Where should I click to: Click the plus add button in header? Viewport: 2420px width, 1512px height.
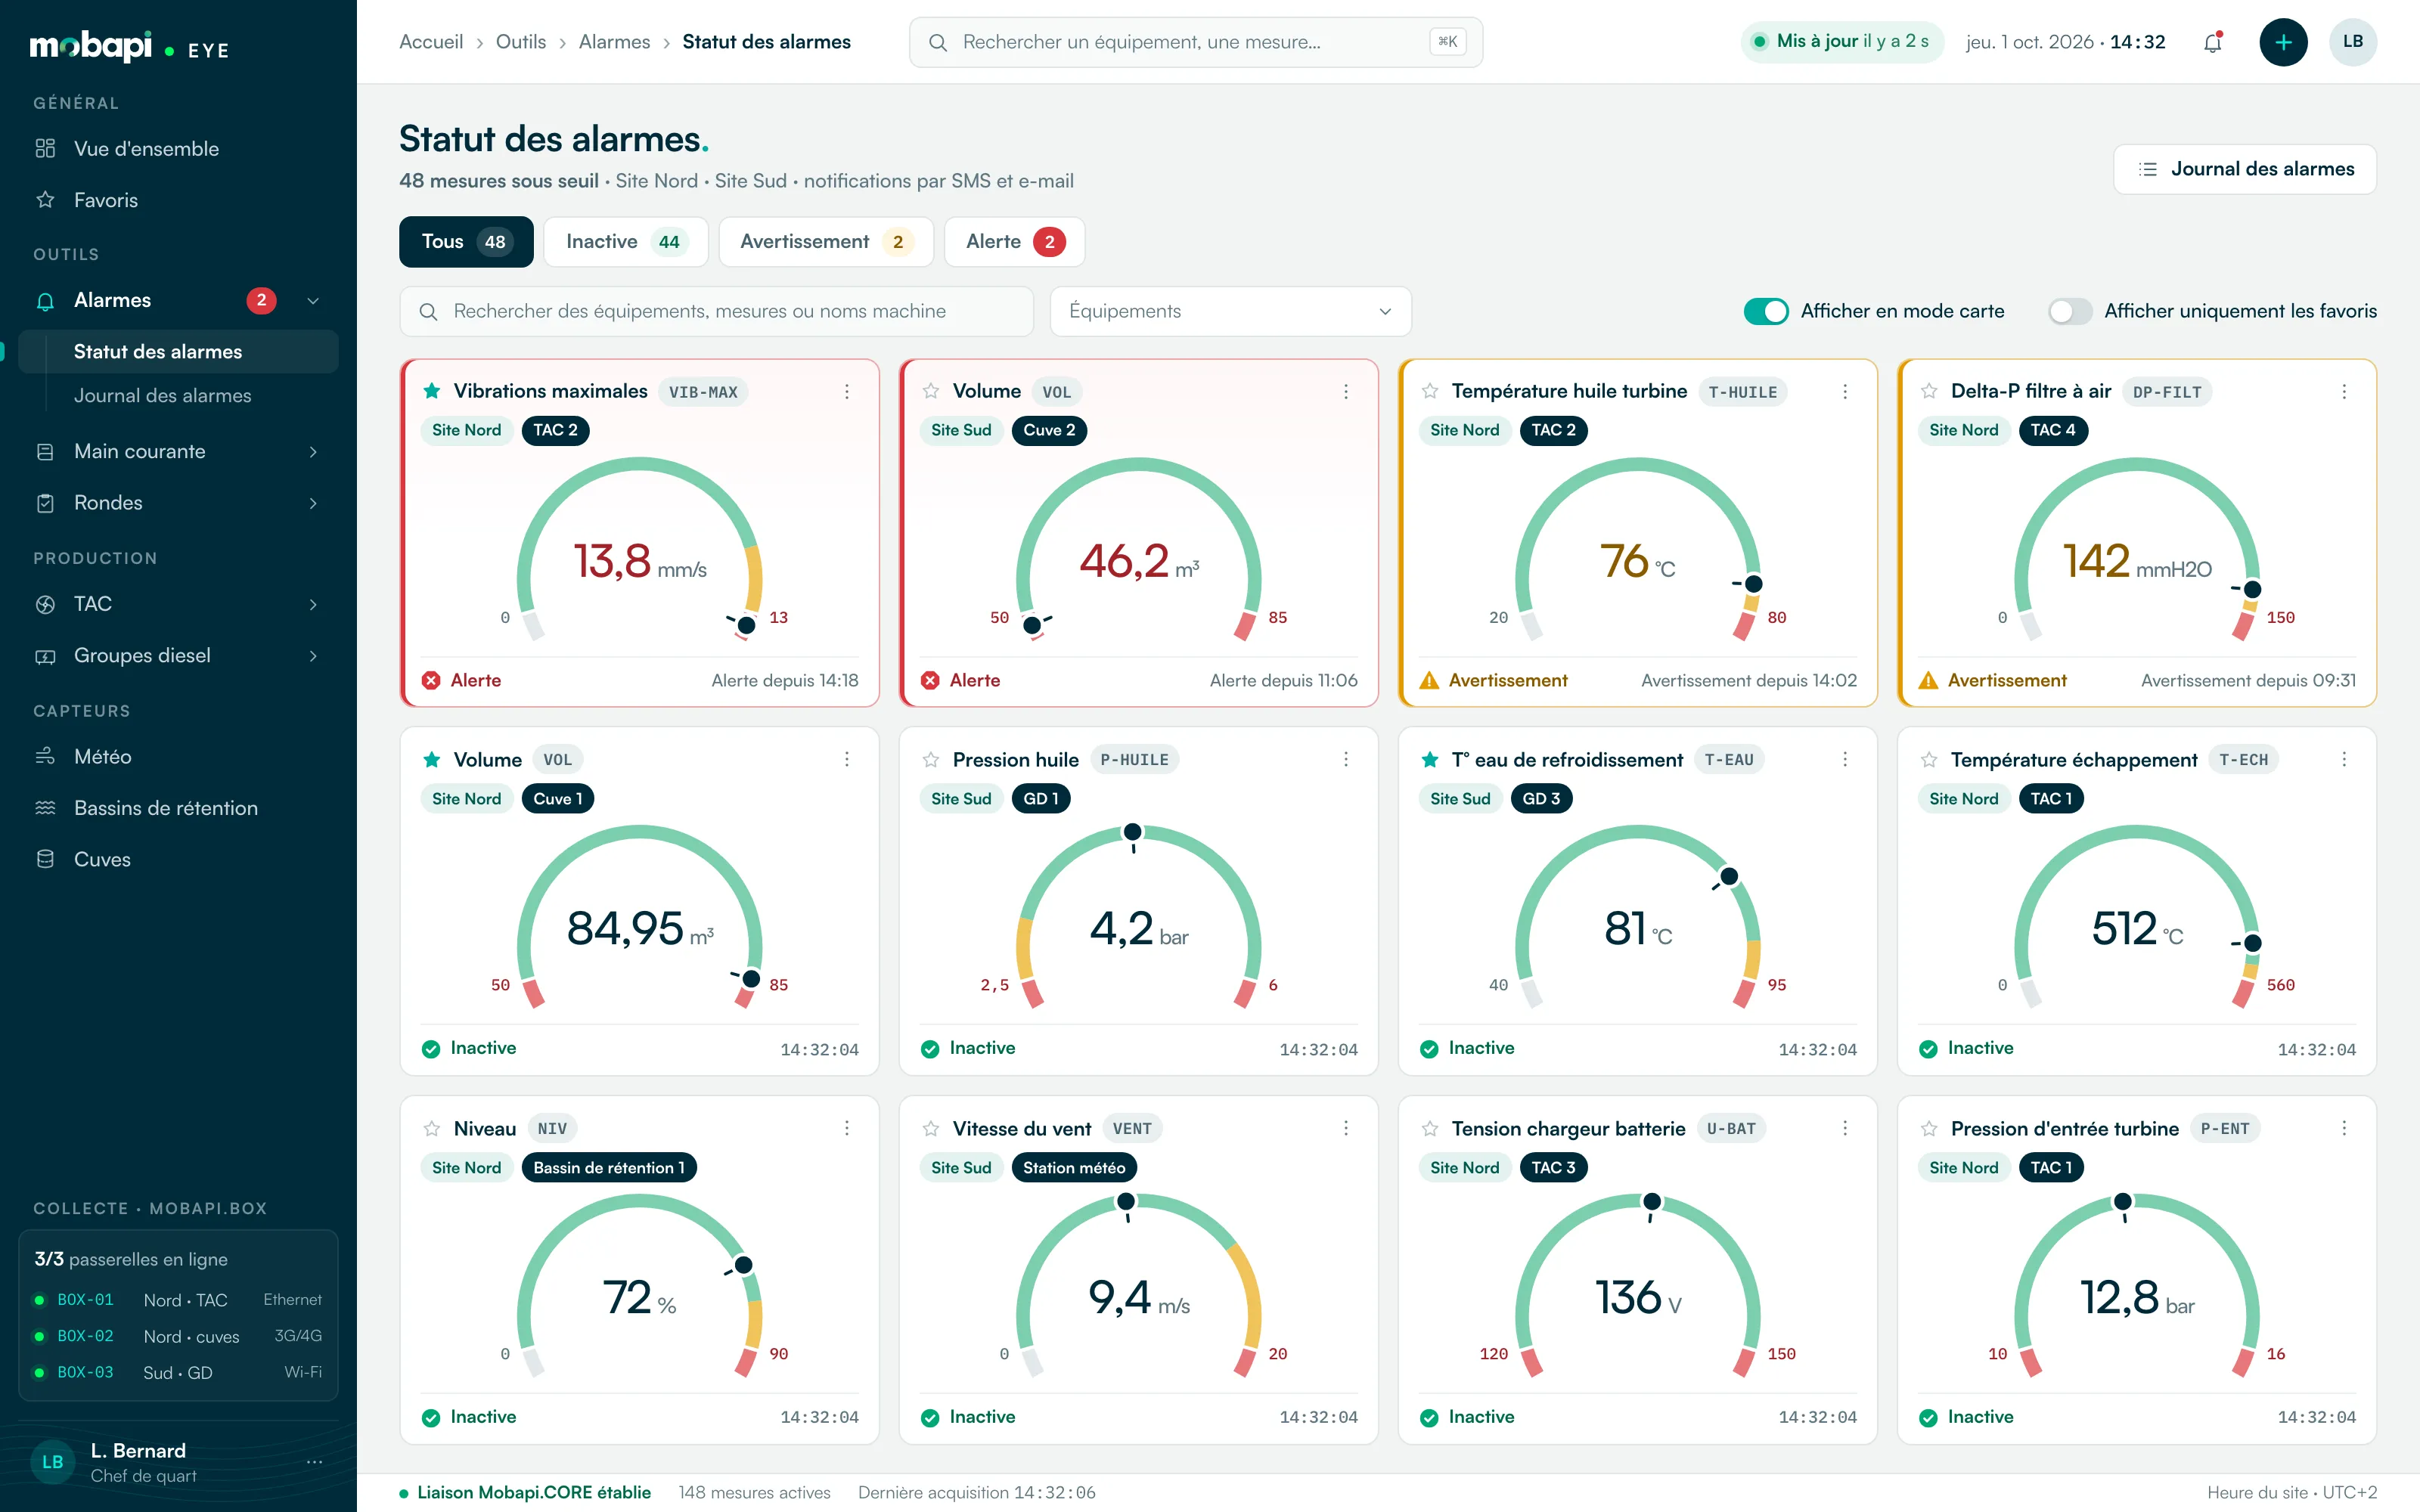click(2283, 42)
